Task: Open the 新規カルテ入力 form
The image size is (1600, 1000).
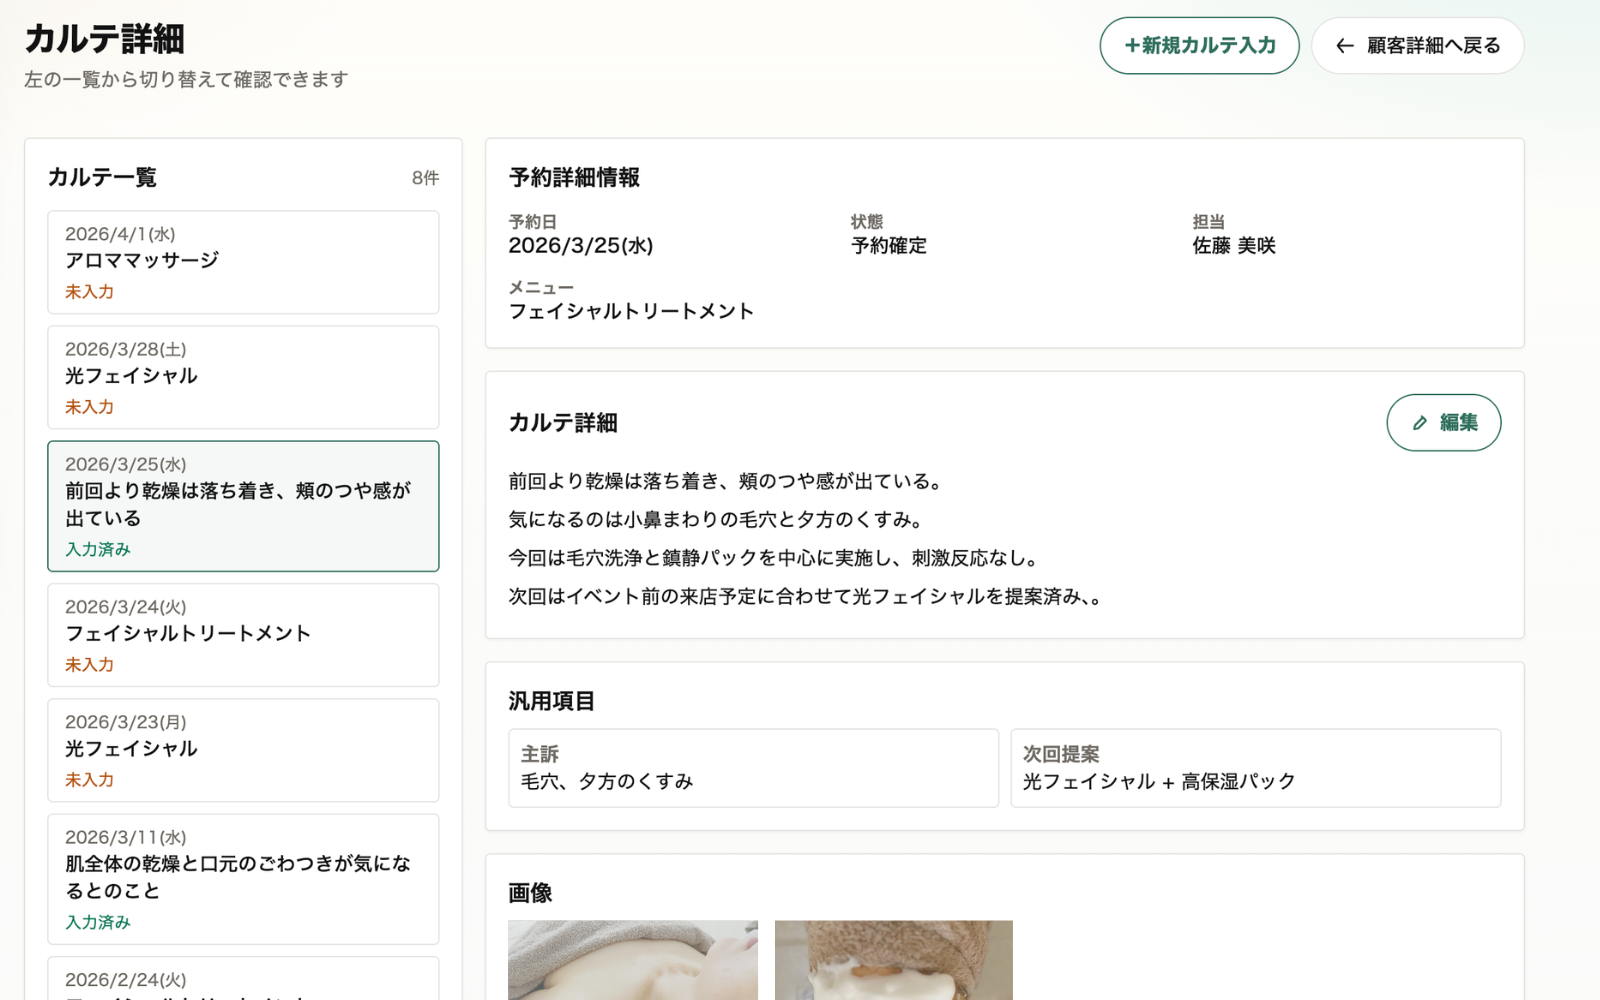Action: (1199, 45)
